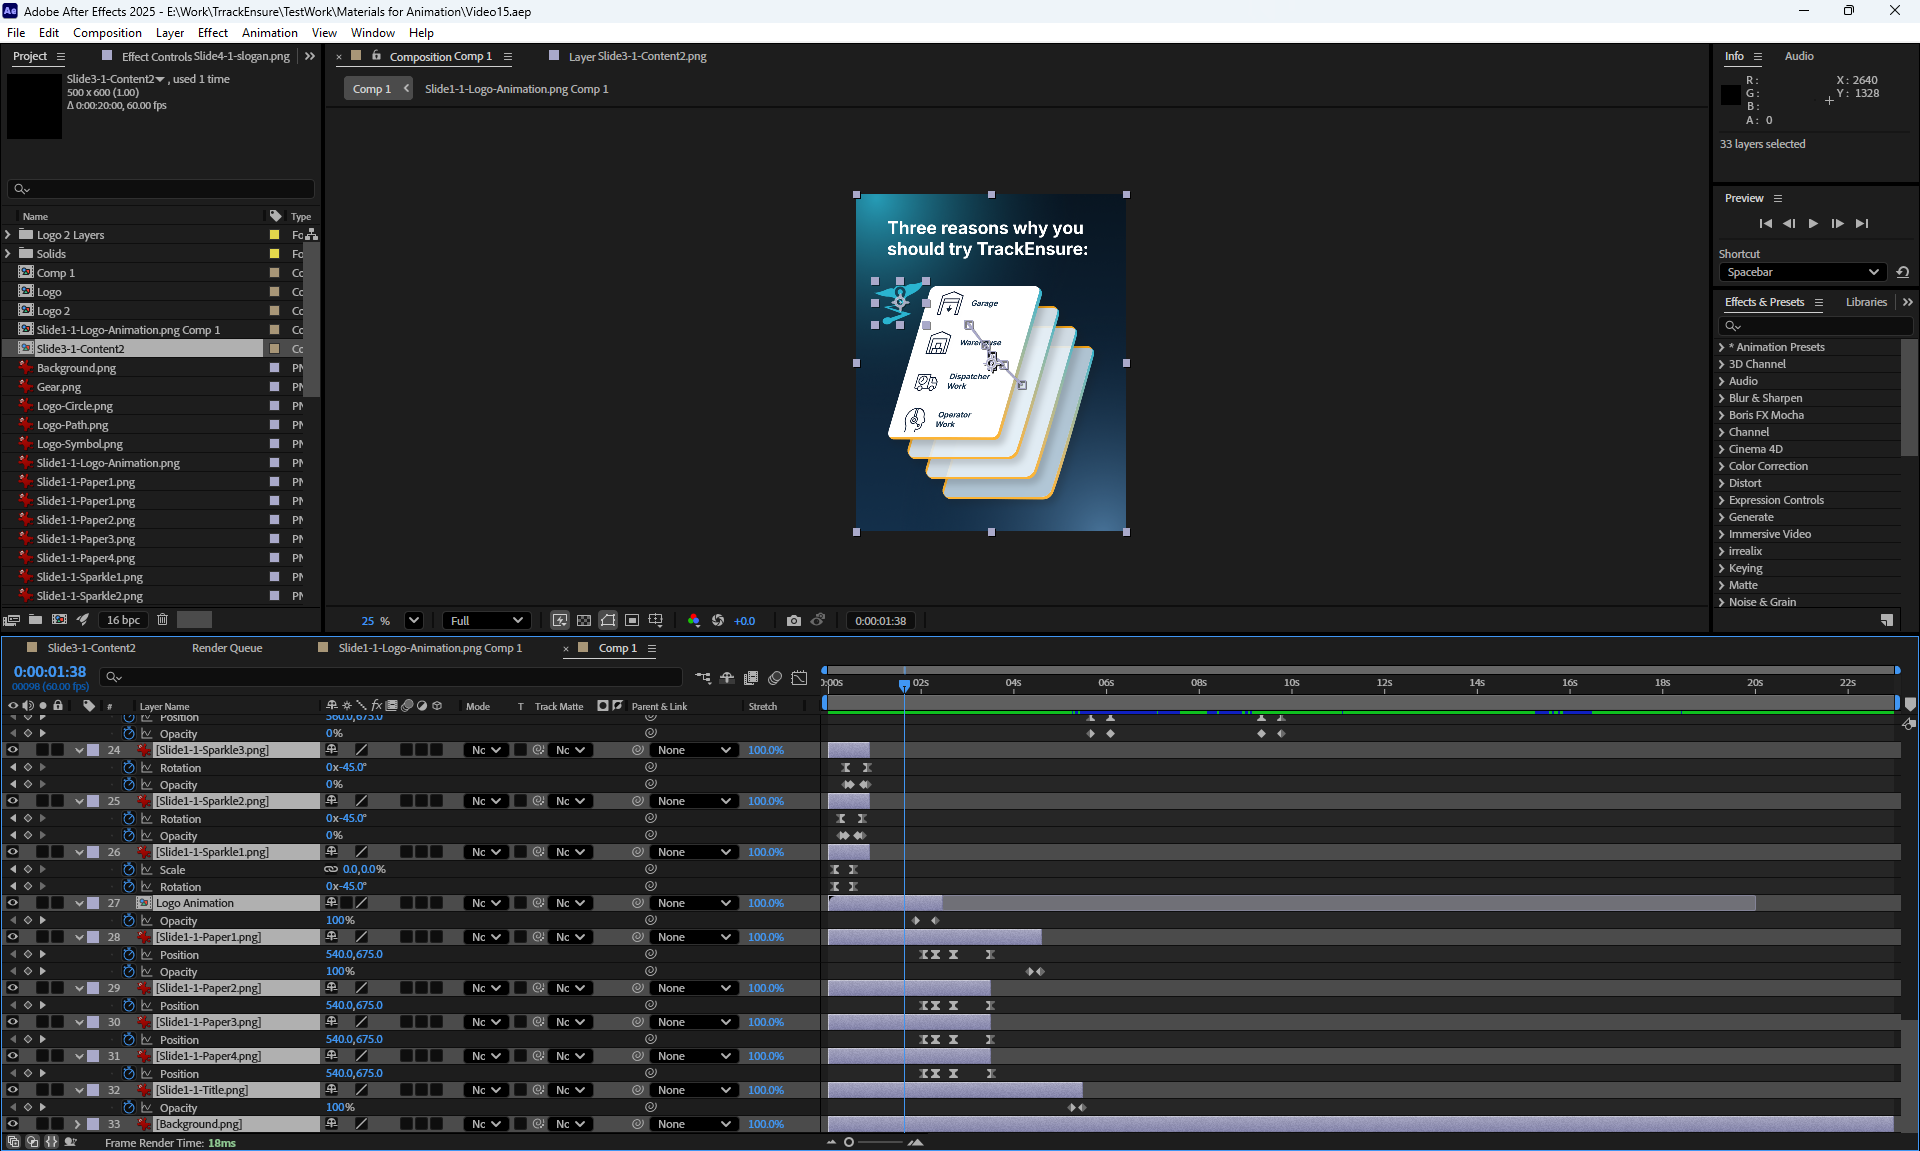
Task: Open the Animation menu
Action: click(270, 33)
